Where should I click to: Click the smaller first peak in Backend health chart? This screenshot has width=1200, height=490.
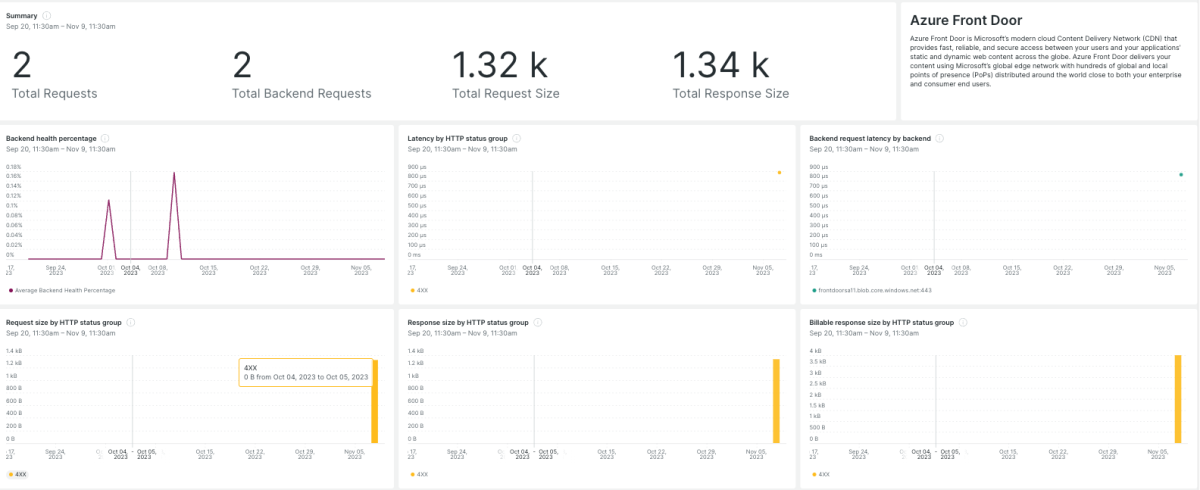click(109, 201)
